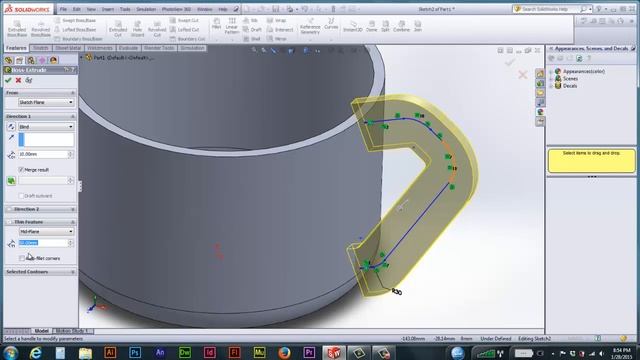Cancel sketch with the viewport corner red X
Screen dimensions: 640x360
(x=522, y=75)
